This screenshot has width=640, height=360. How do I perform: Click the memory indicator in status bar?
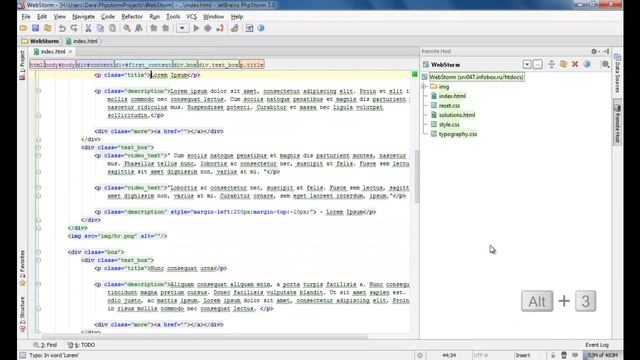click(602, 356)
